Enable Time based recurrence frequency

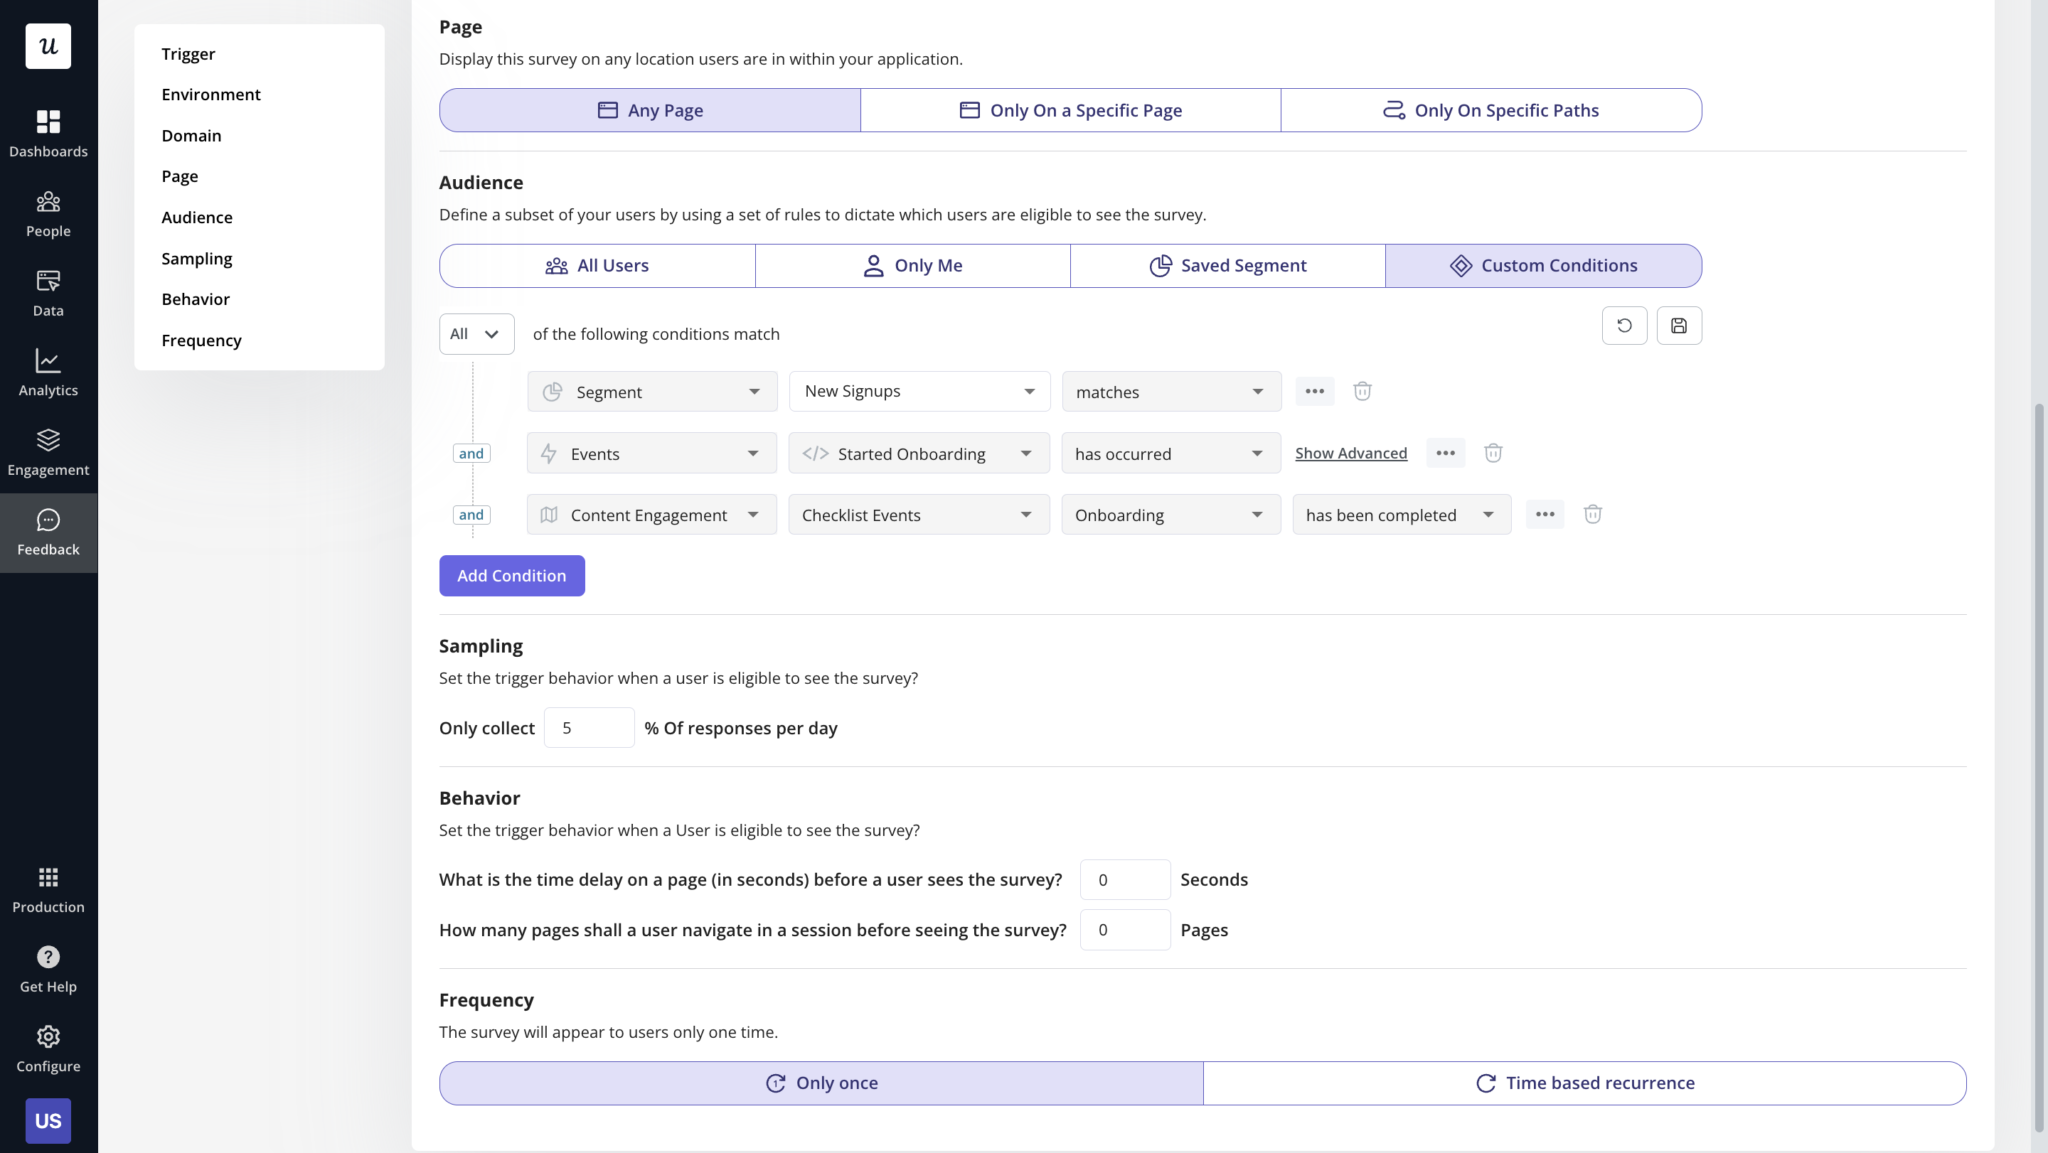tap(1584, 1082)
